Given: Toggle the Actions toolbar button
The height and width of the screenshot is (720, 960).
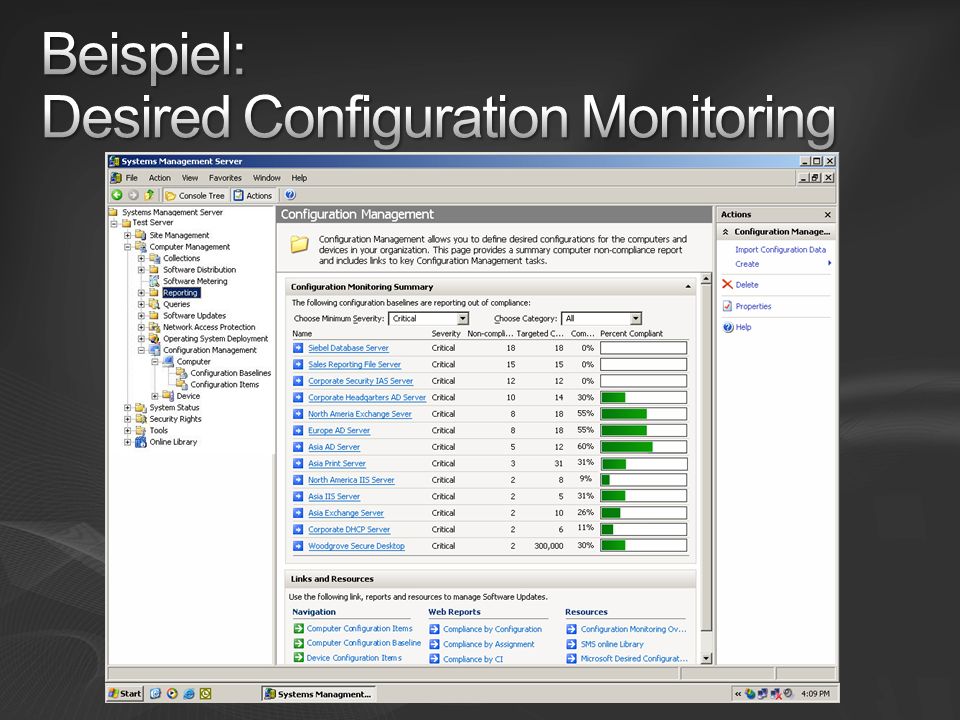Looking at the screenshot, I should (253, 195).
